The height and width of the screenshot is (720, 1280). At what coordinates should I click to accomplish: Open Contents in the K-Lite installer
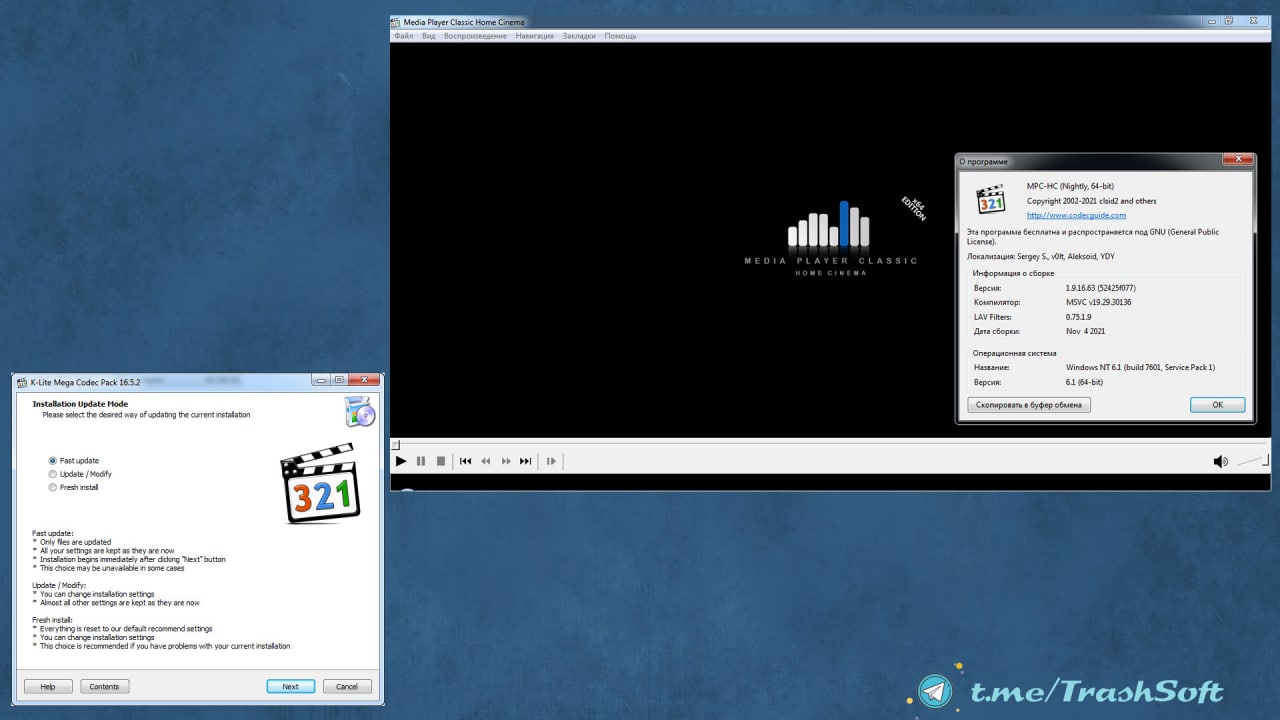tap(104, 687)
